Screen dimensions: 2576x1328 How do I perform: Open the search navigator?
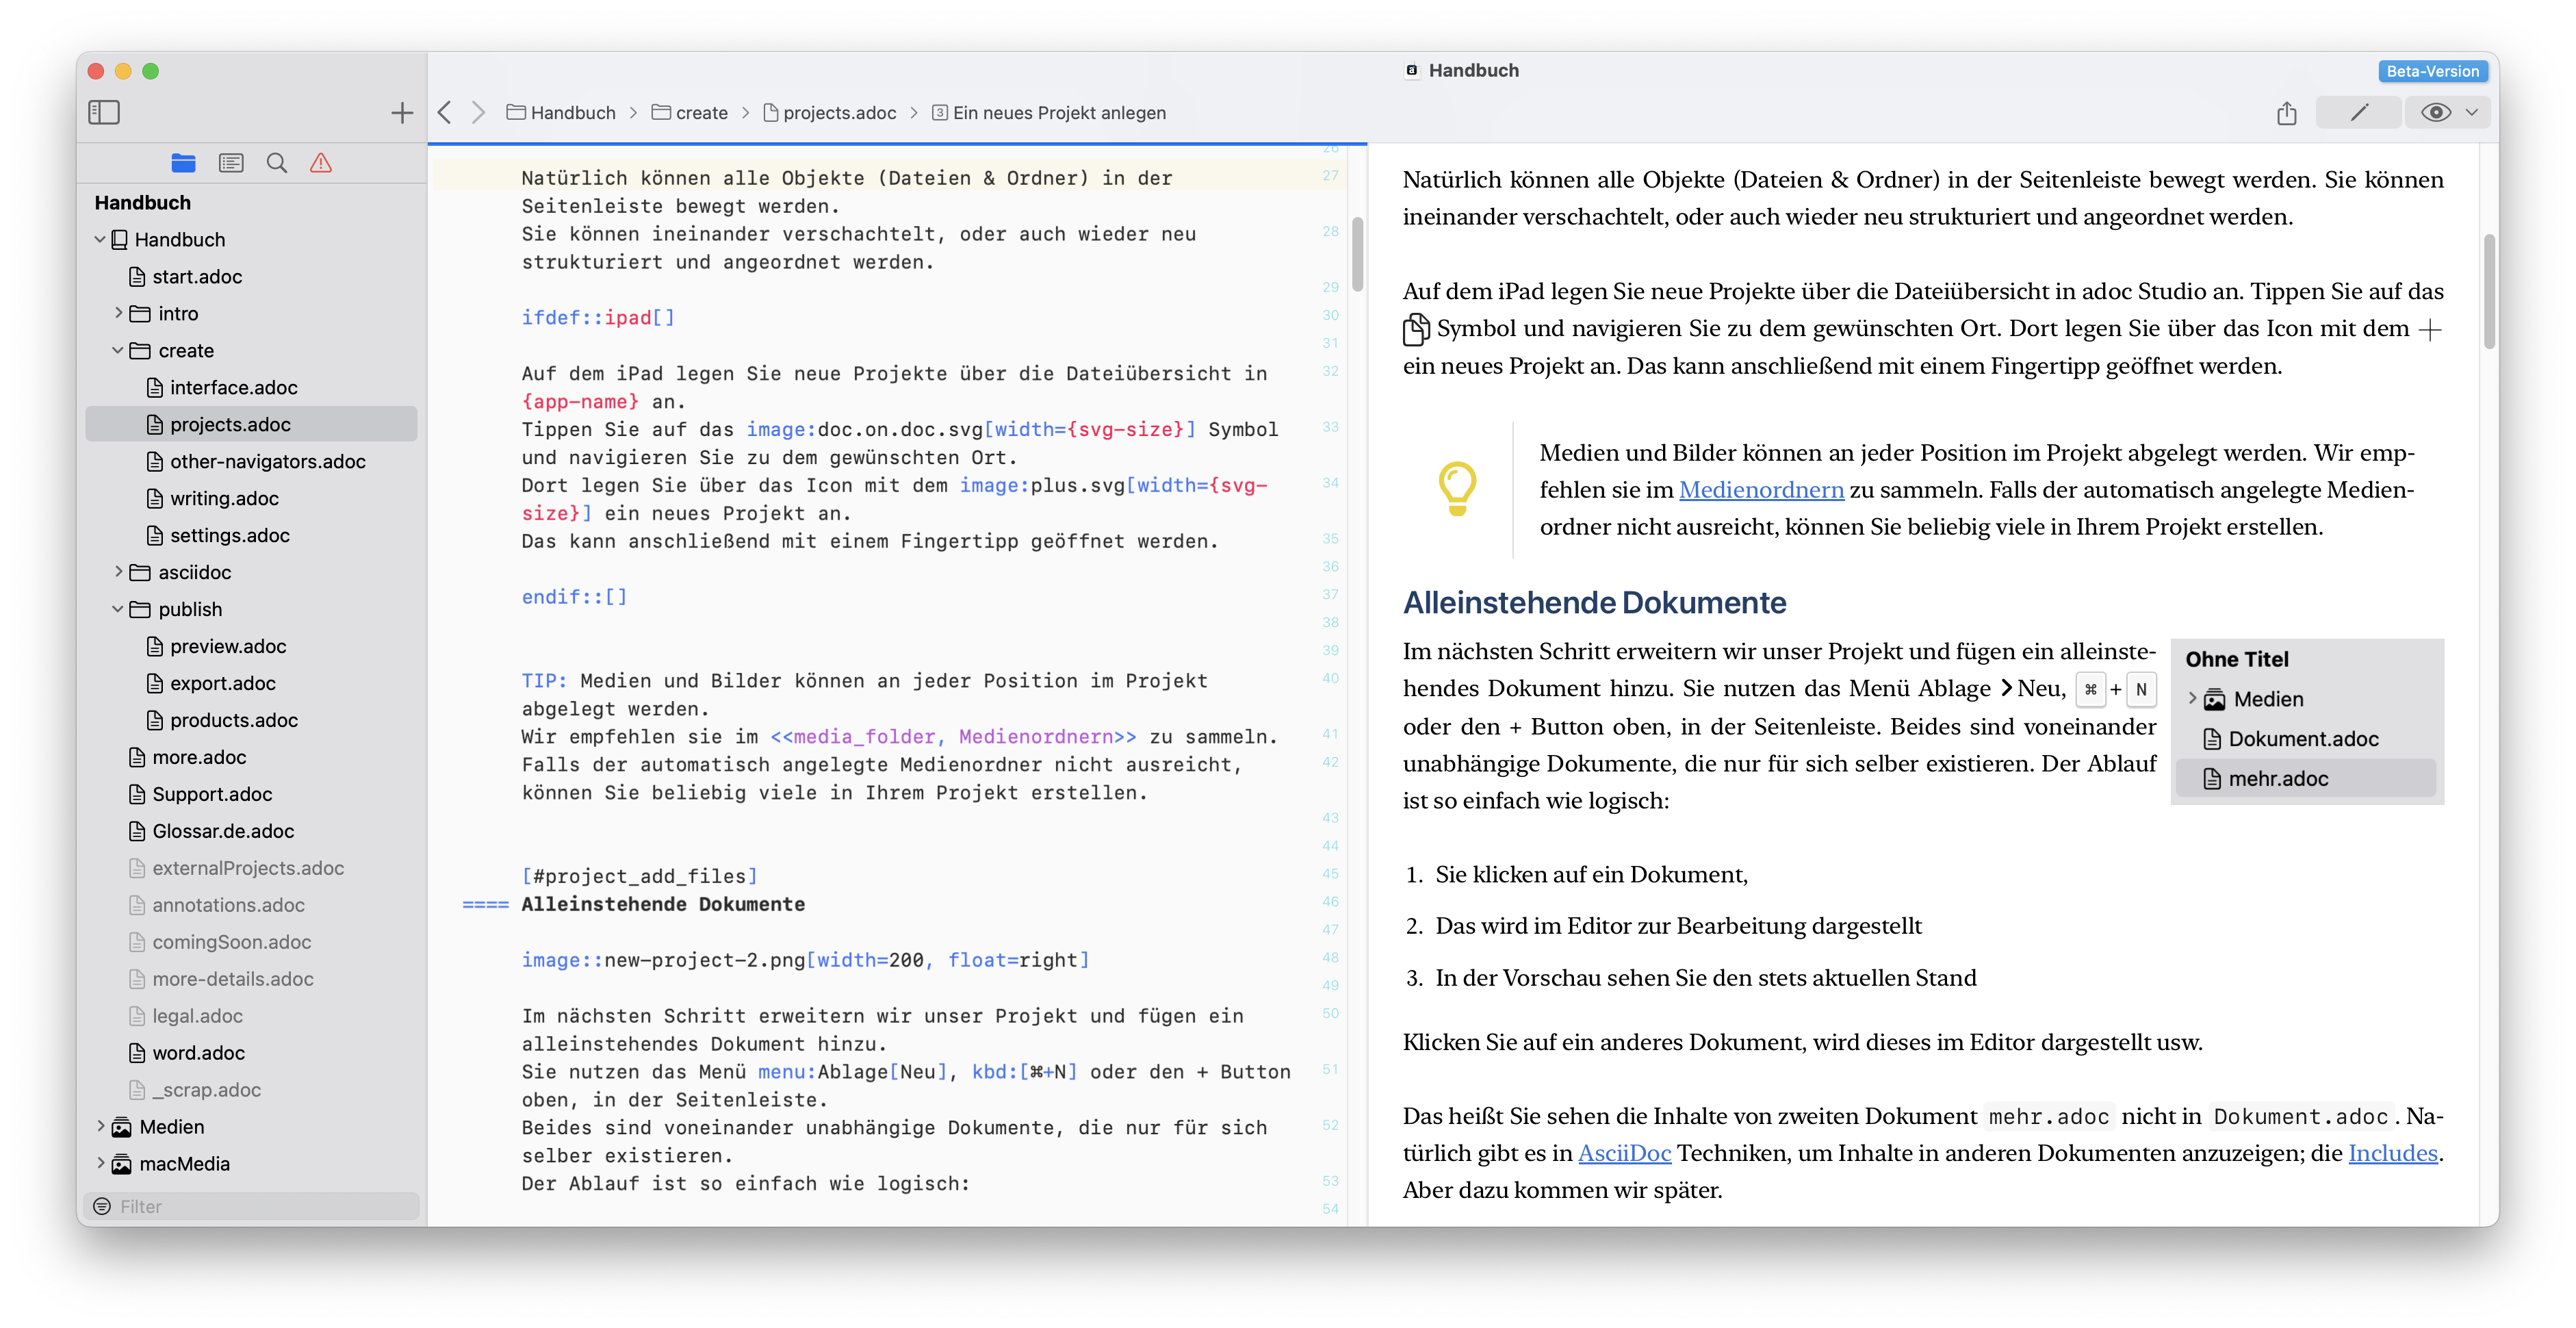276,162
